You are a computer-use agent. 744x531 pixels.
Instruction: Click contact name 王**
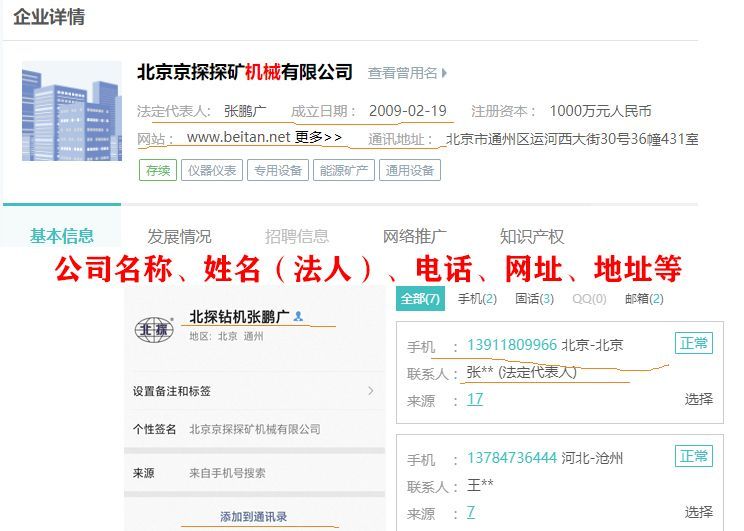[x=480, y=485]
